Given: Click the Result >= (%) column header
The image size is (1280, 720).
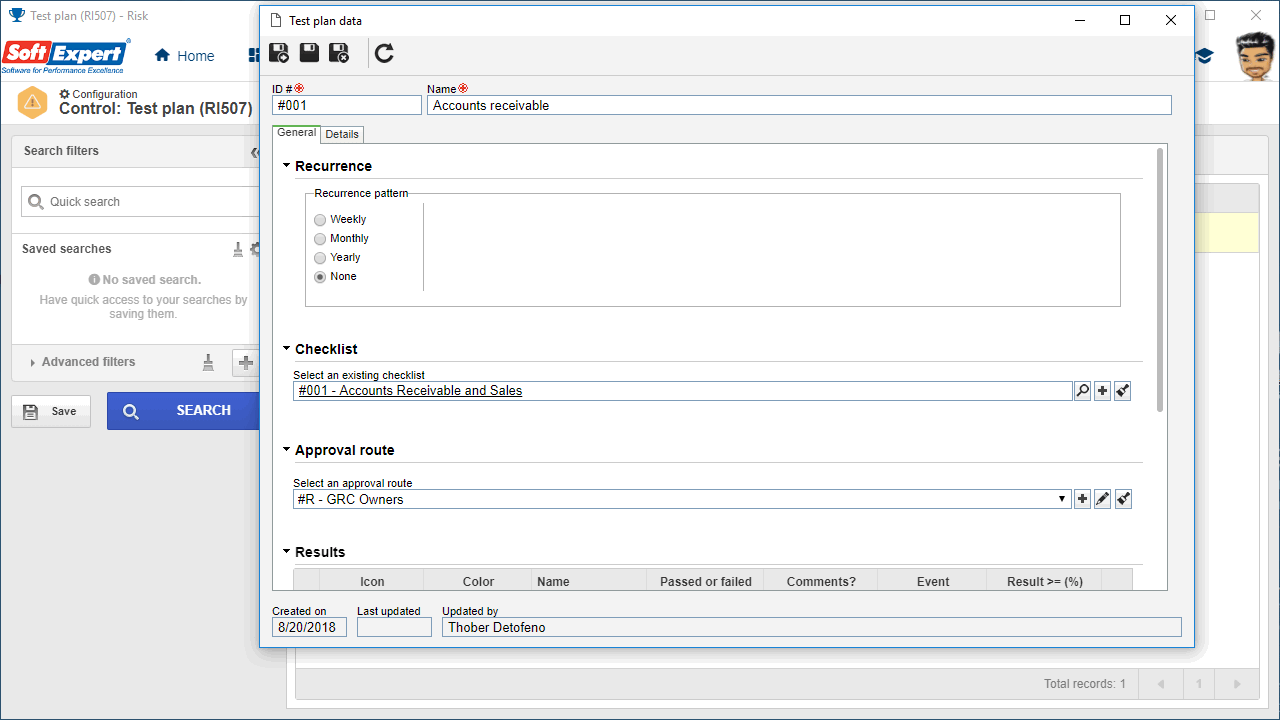Looking at the screenshot, I should click(x=1045, y=581).
